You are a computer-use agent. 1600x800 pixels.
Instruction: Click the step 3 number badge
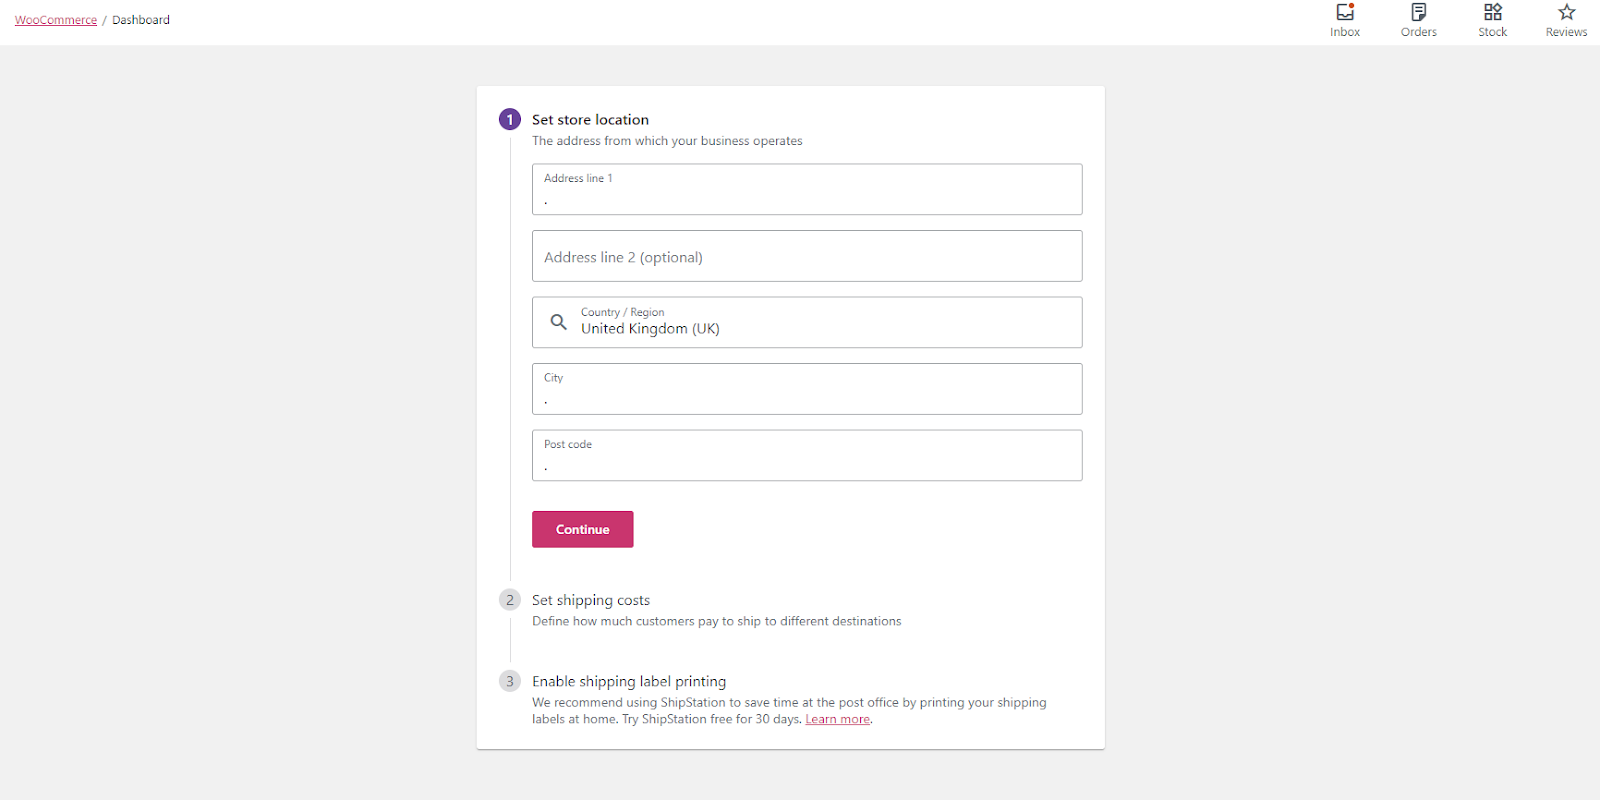pyautogui.click(x=510, y=681)
